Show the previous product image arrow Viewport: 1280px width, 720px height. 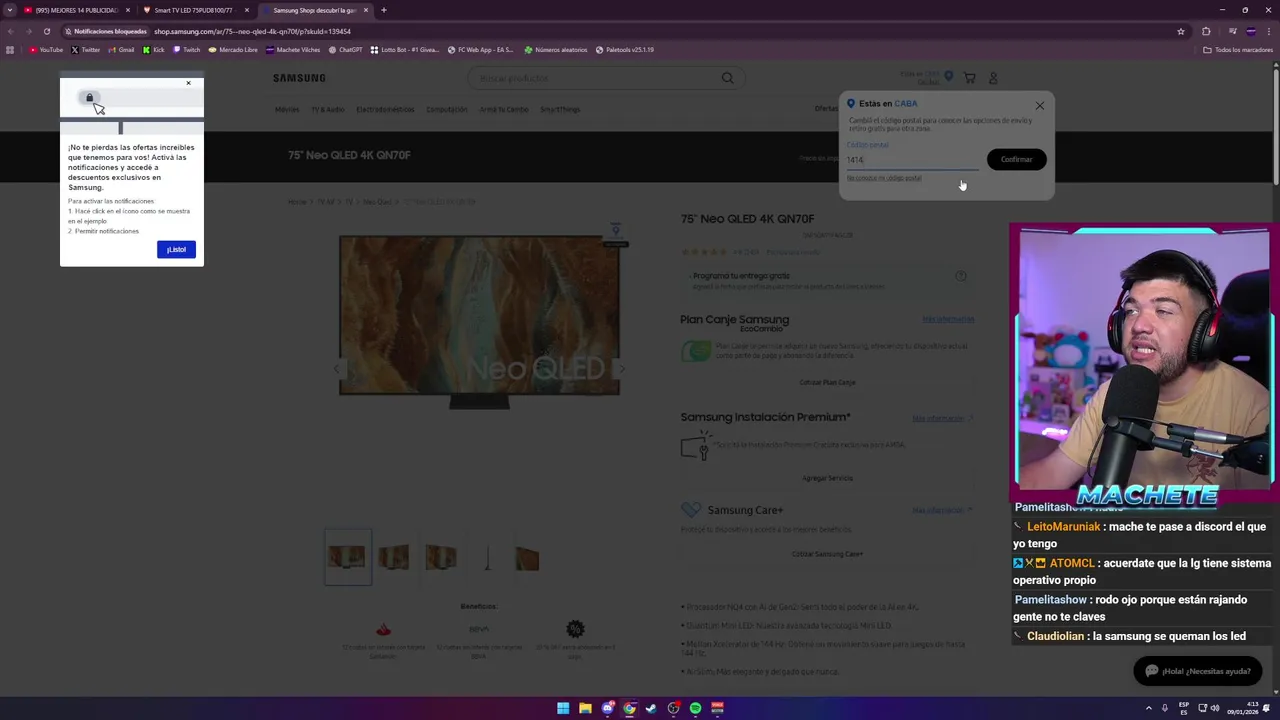[337, 368]
